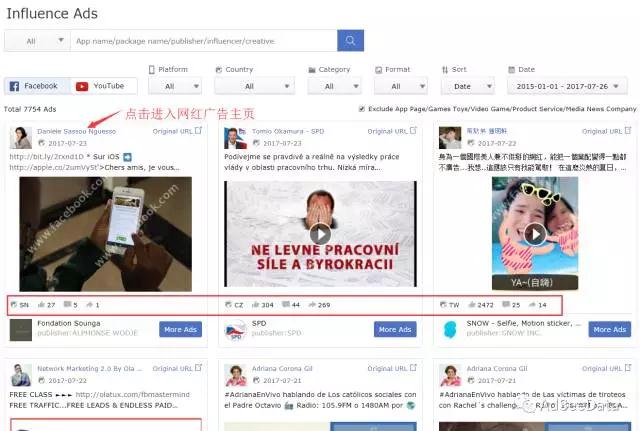The image size is (640, 431).
Task: Switch to the Facebook tab
Action: 33,87
